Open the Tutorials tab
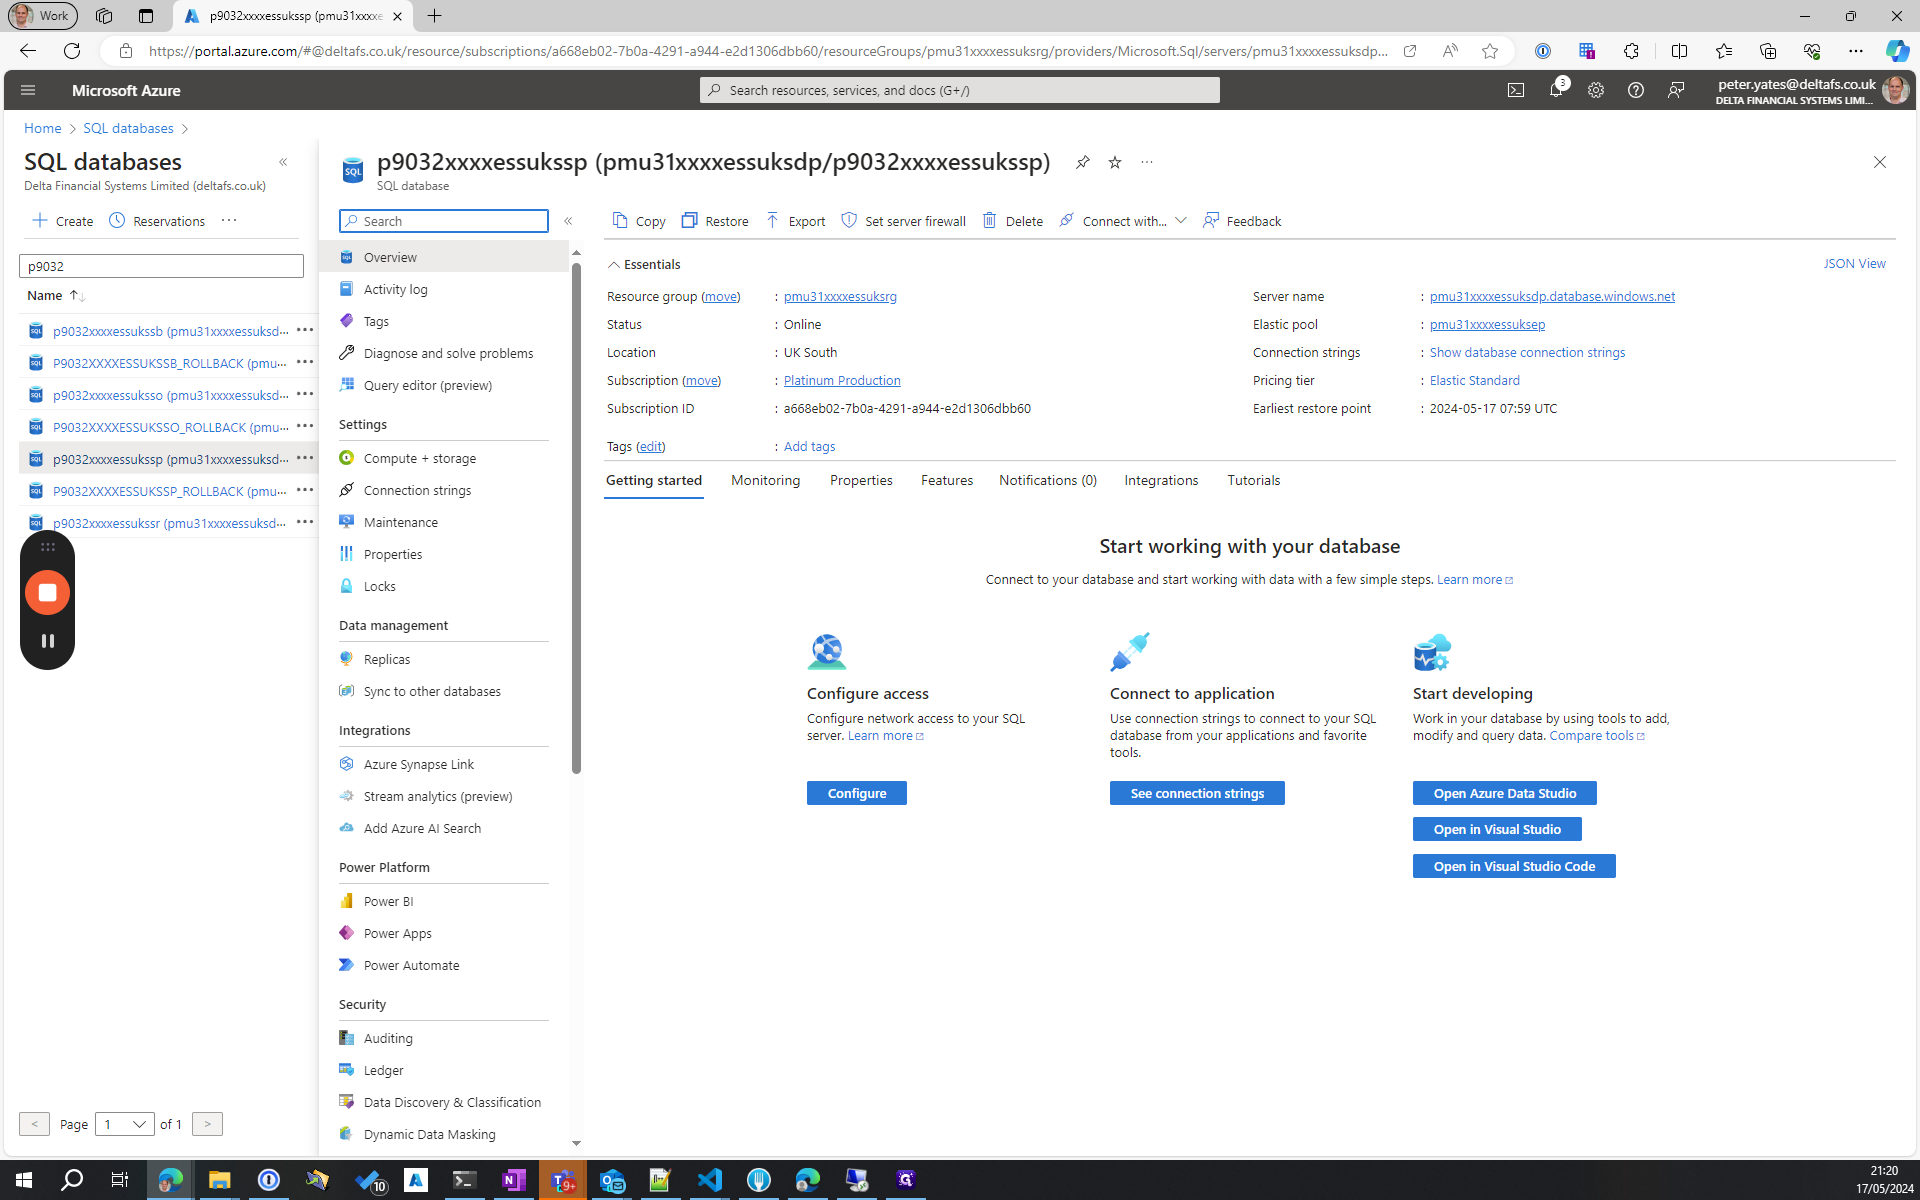The image size is (1920, 1200). point(1253,481)
